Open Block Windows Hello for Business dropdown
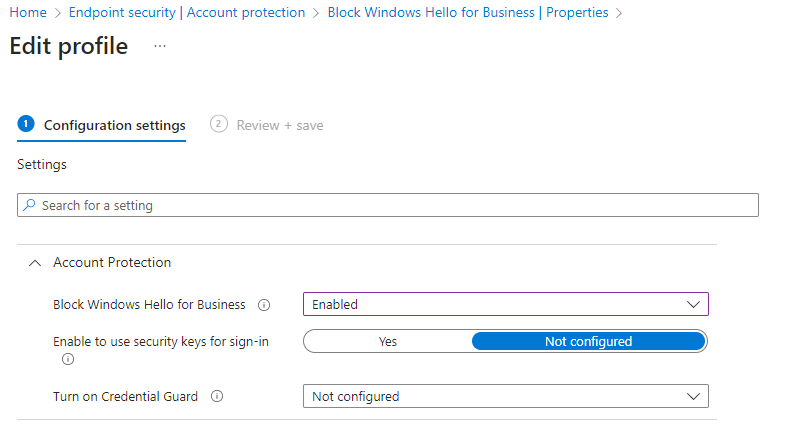Viewport: 803px width, 425px height. tap(505, 304)
